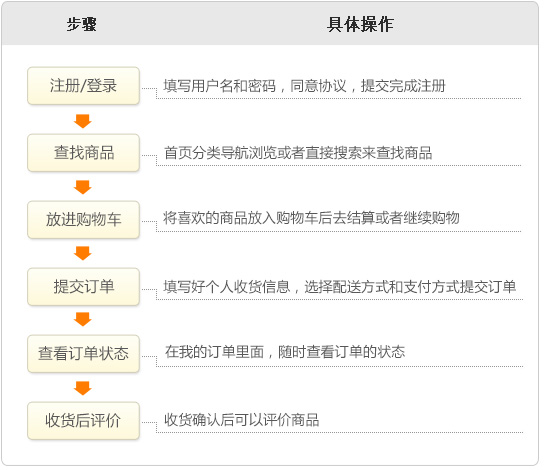
Task: Click orange arrow below 注册/登录
Action: 83,121
